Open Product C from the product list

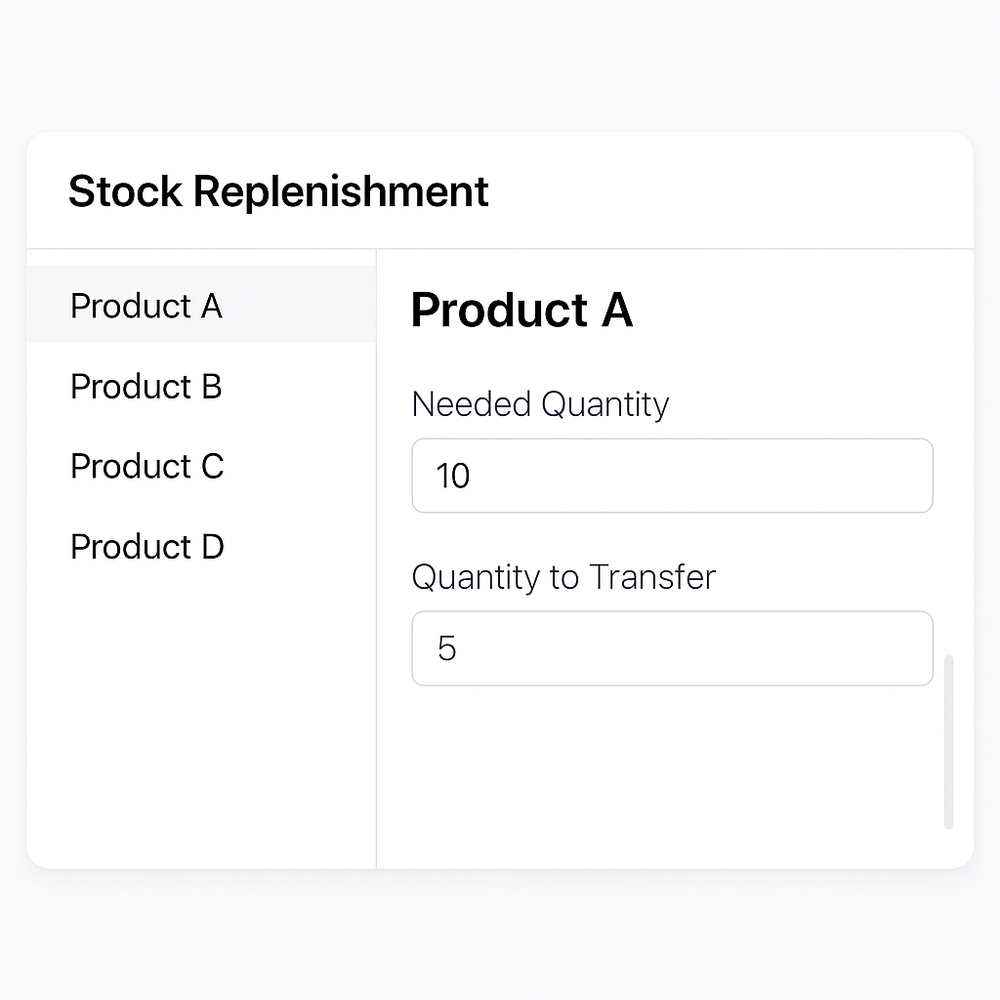point(147,467)
